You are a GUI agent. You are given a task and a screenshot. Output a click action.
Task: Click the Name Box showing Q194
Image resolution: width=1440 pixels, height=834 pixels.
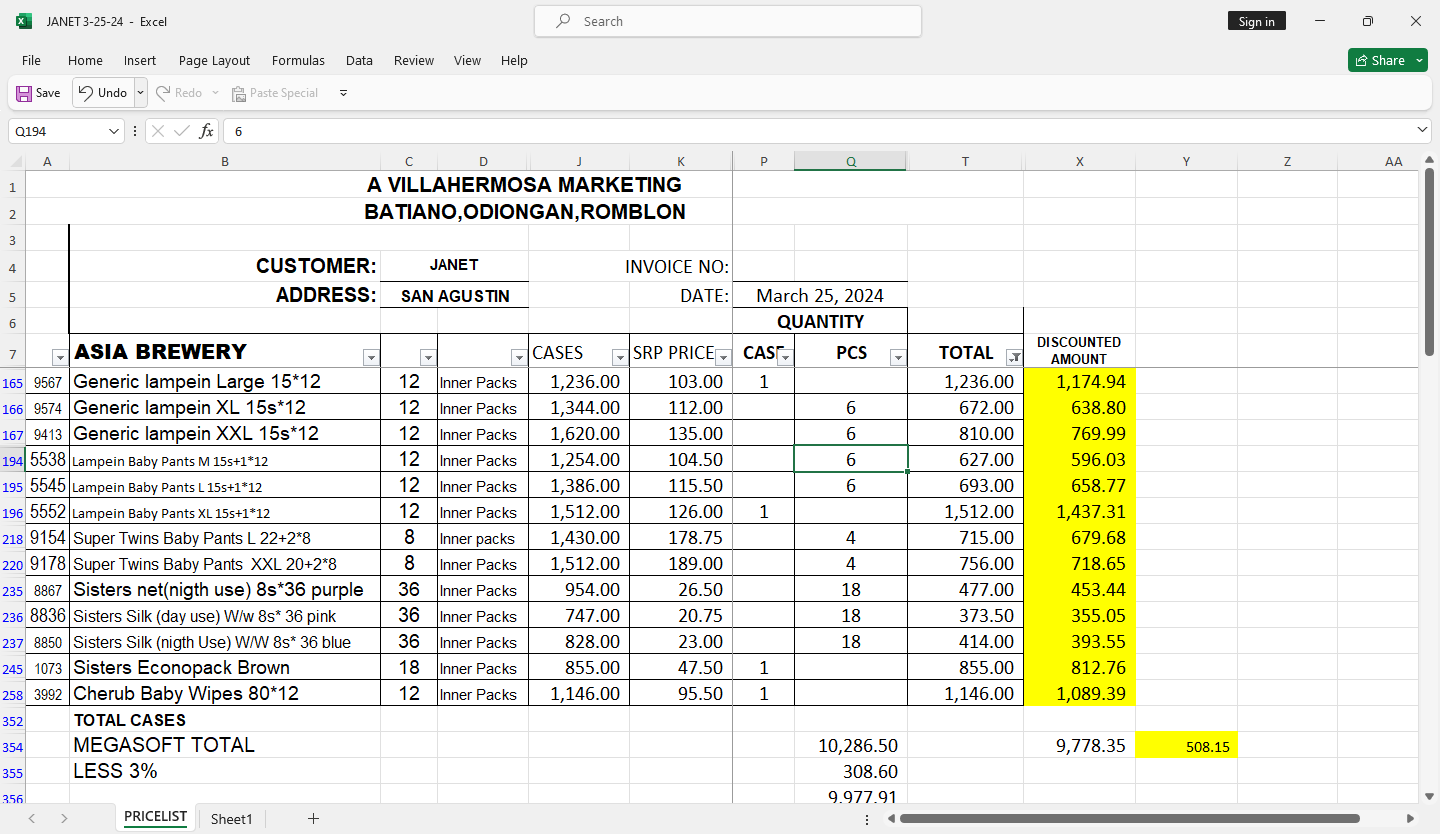(56, 131)
